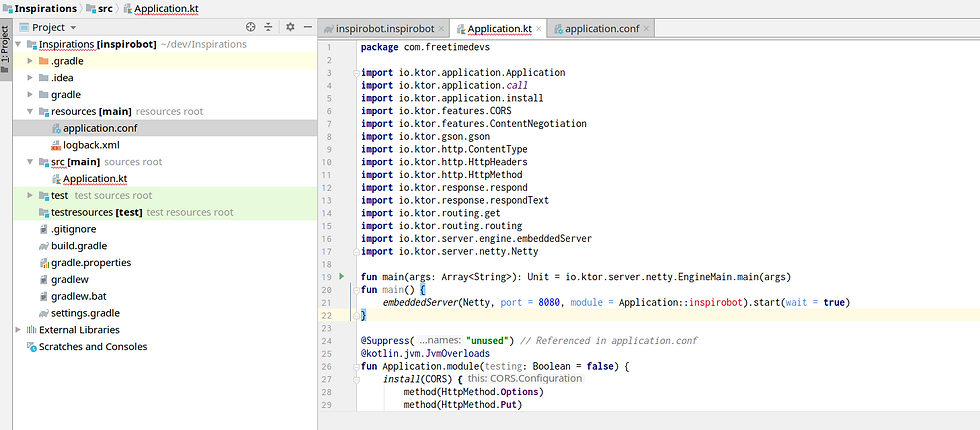
Task: Expand the .gradle folder
Action: [31, 61]
